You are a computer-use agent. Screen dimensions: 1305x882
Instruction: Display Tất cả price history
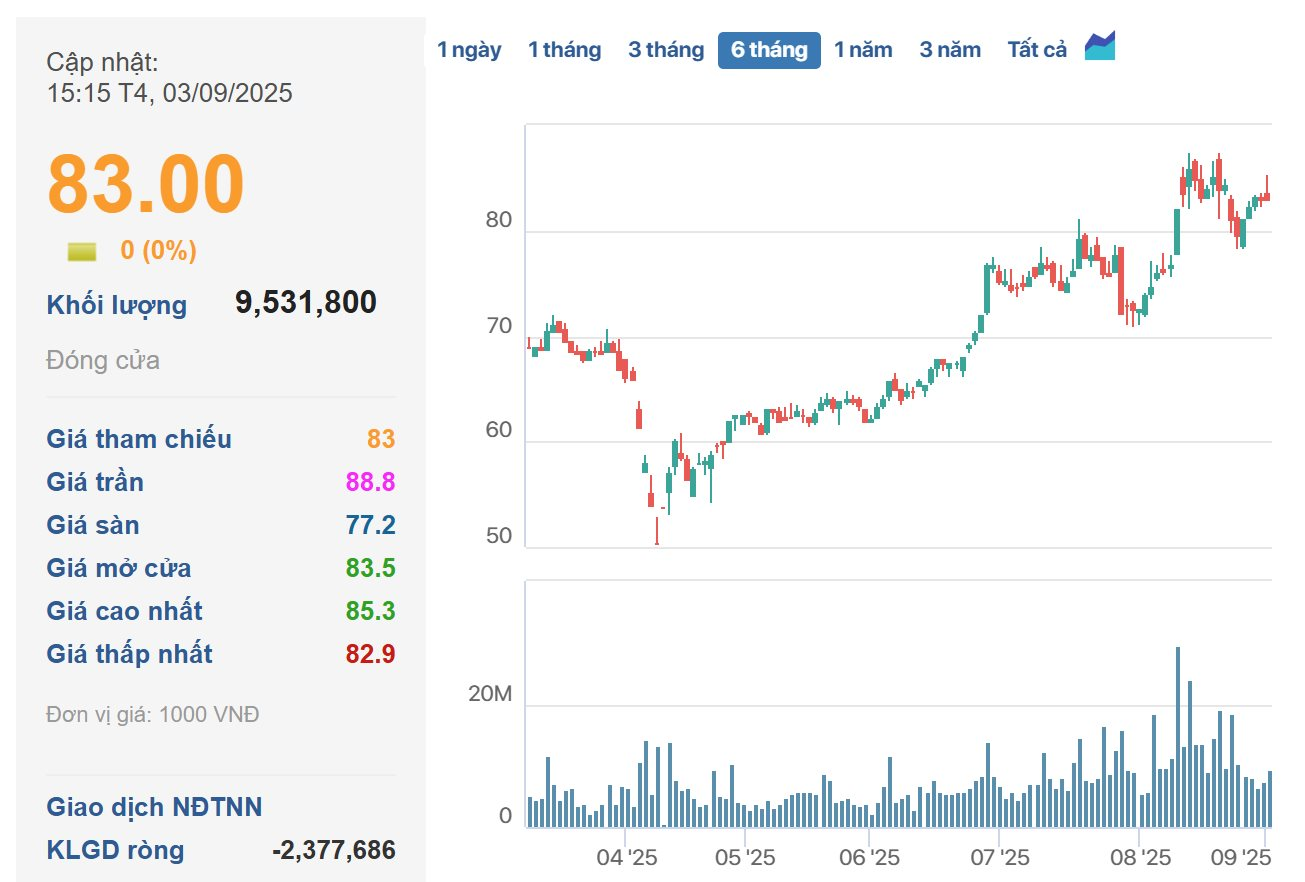point(1037,50)
